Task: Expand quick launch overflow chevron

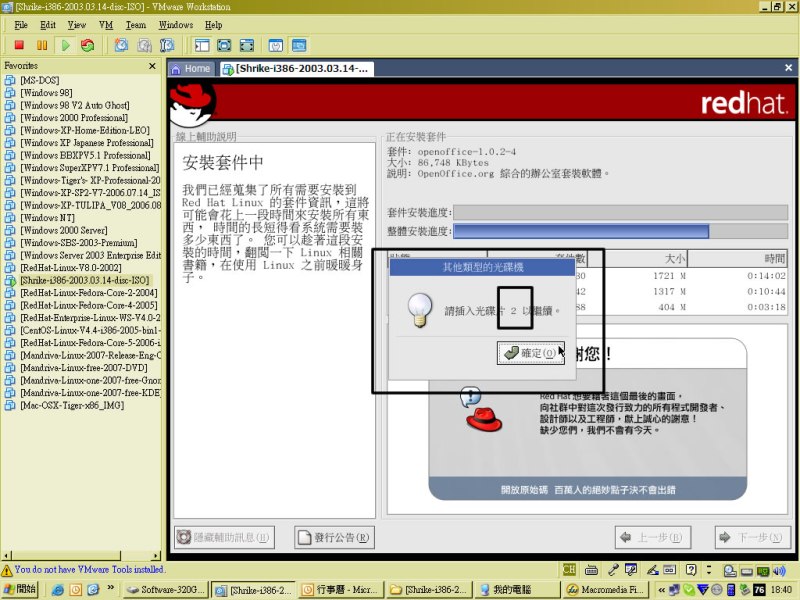Action: pyautogui.click(x=111, y=588)
